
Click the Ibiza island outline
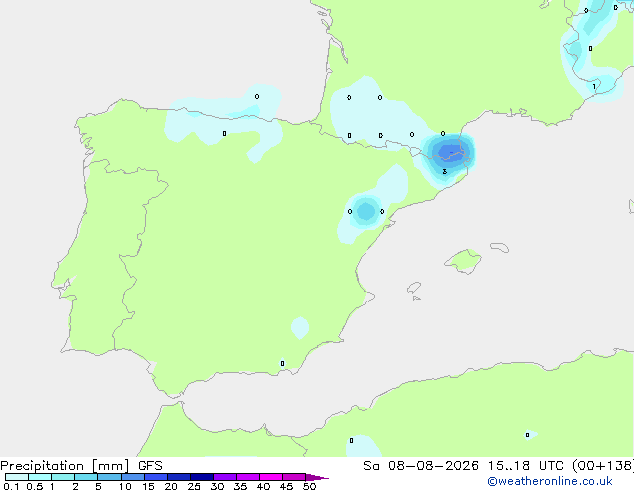pyautogui.click(x=414, y=288)
